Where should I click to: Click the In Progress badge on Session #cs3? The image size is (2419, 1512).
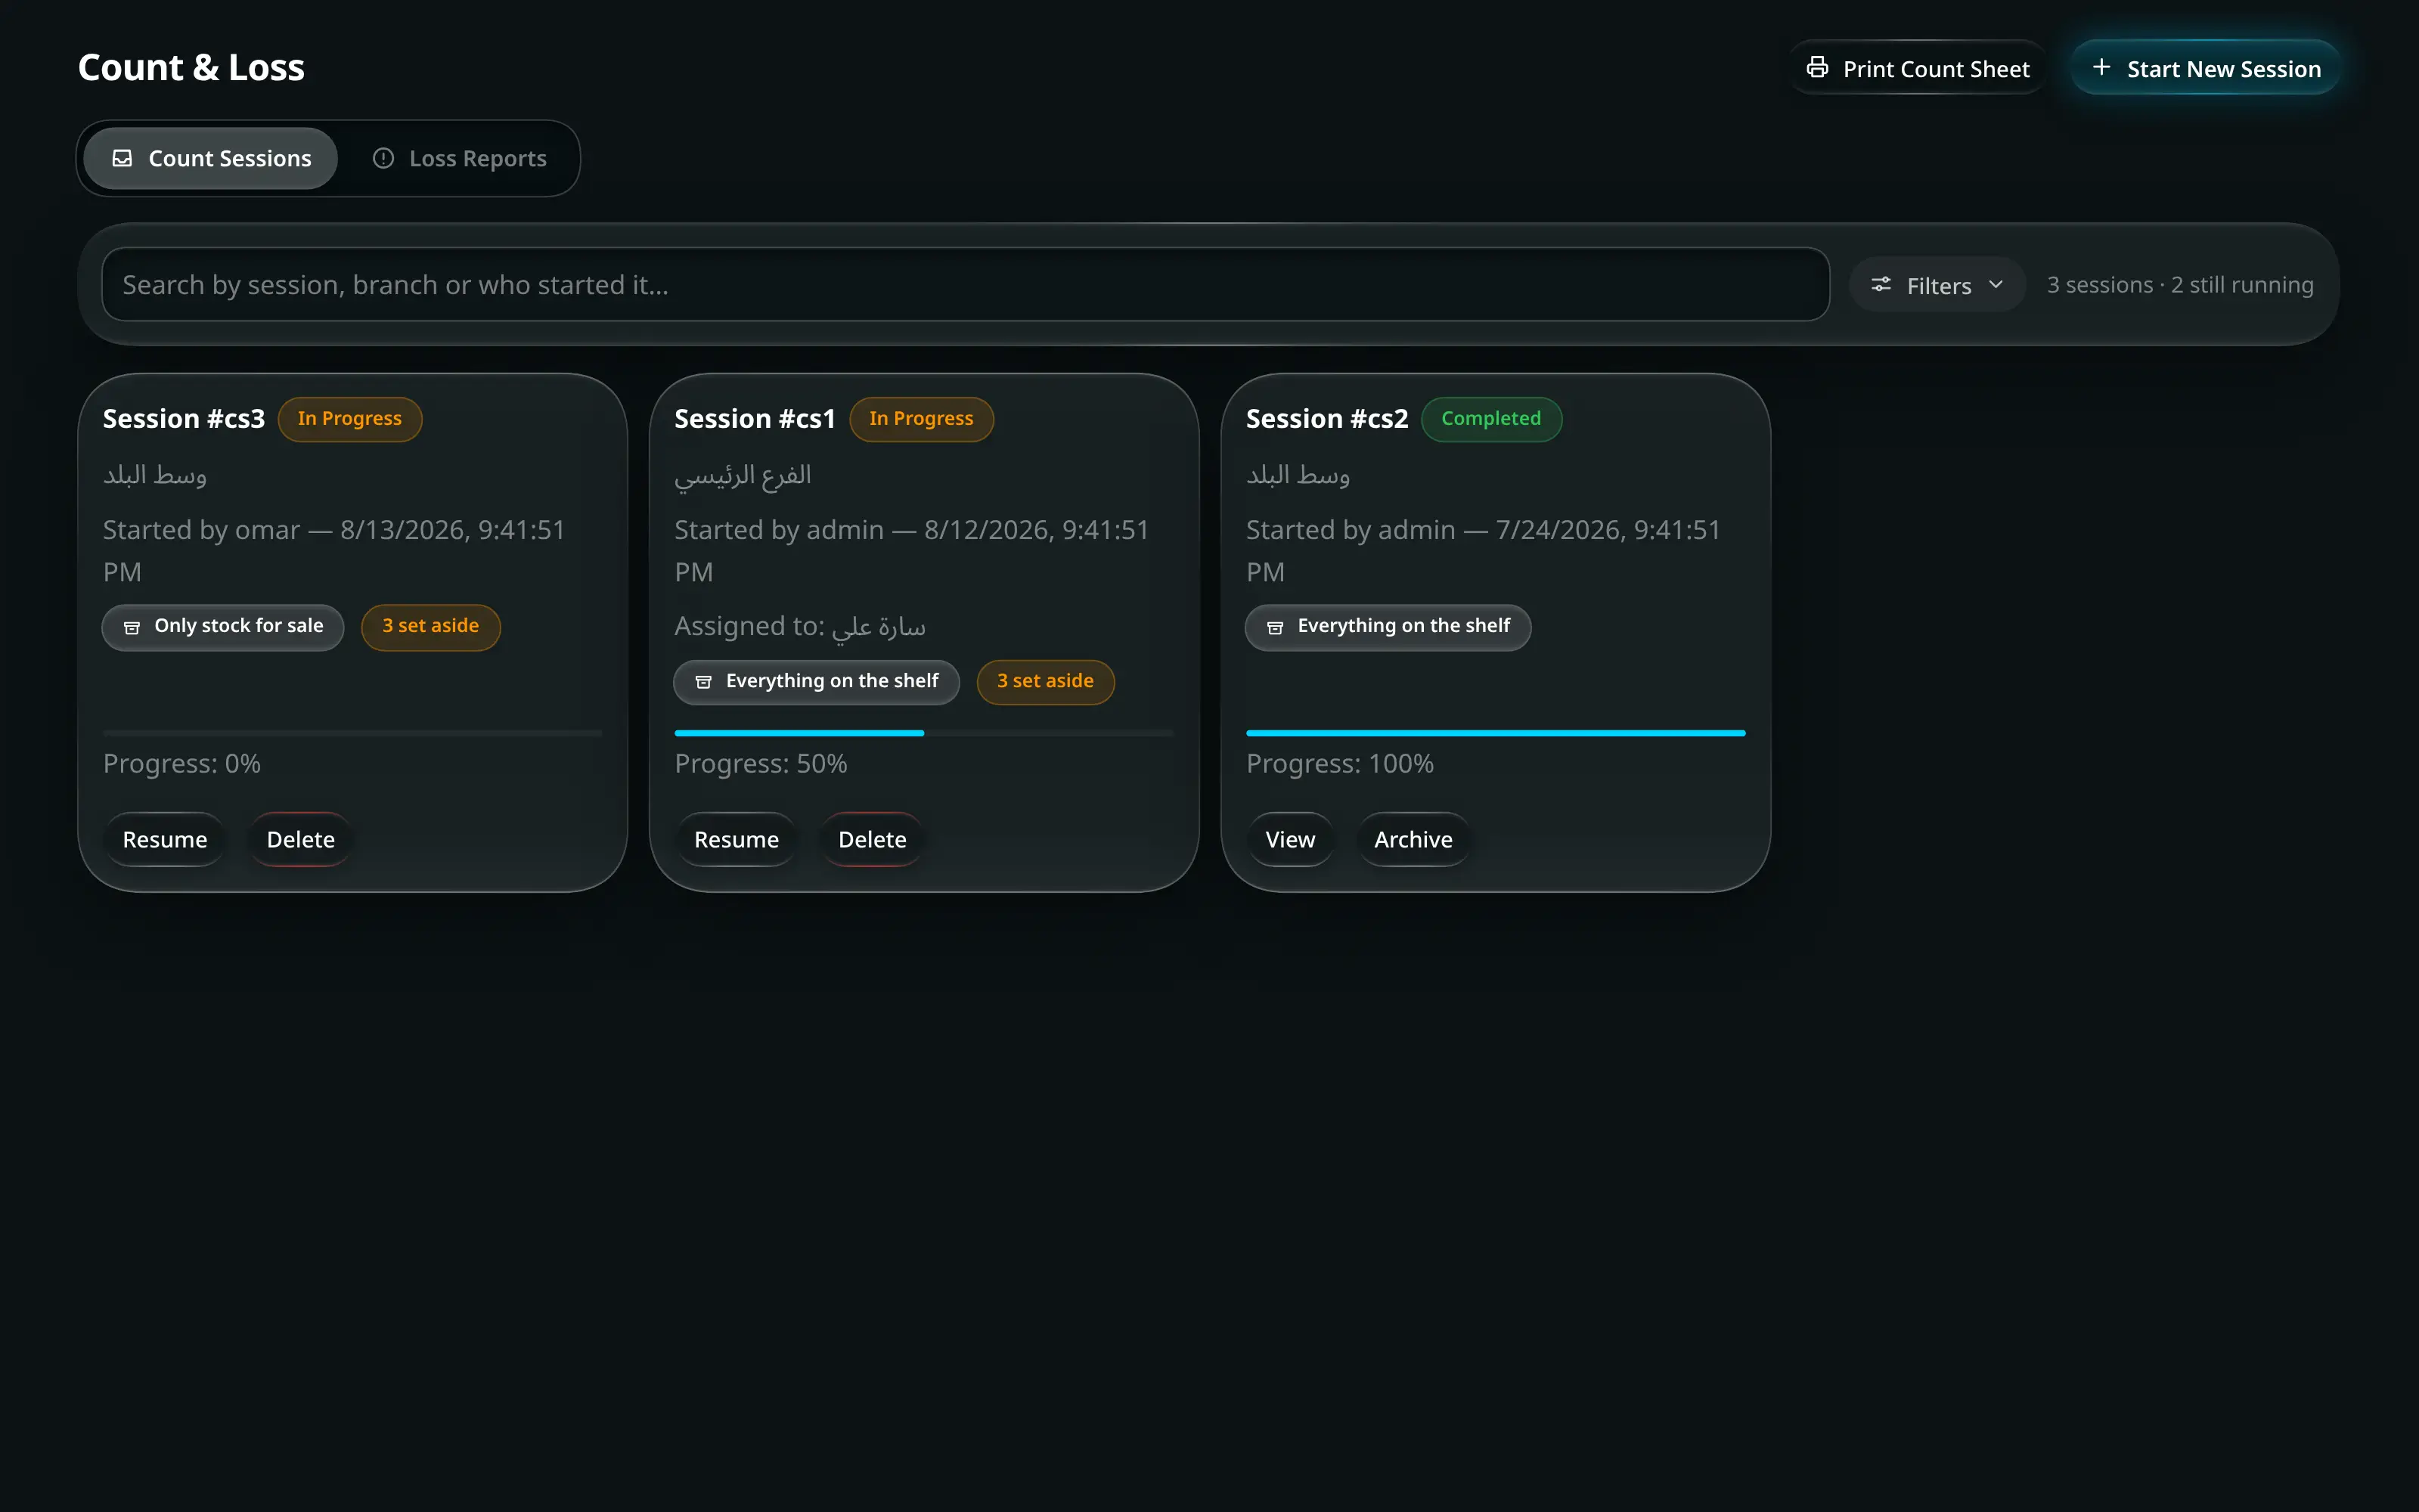point(350,419)
